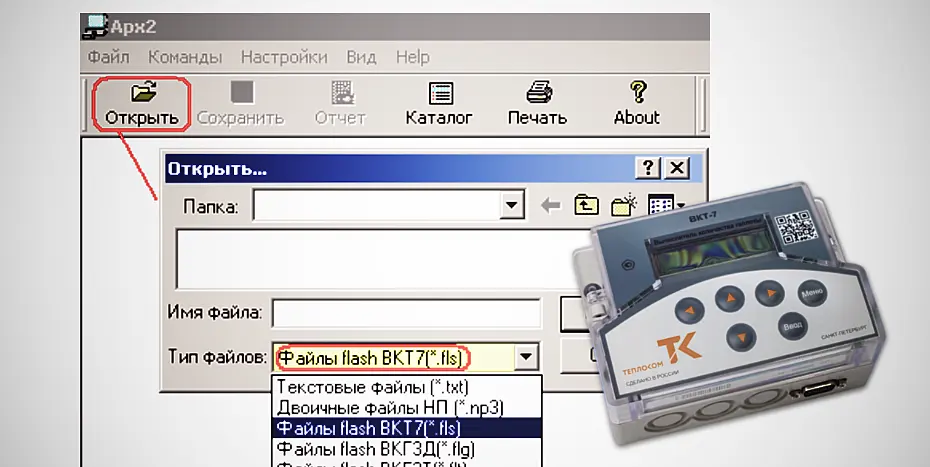Viewport: 930px width, 467px height.
Task: Select Двоичные файлы НП (*.np3) option
Action: click(x=406, y=408)
